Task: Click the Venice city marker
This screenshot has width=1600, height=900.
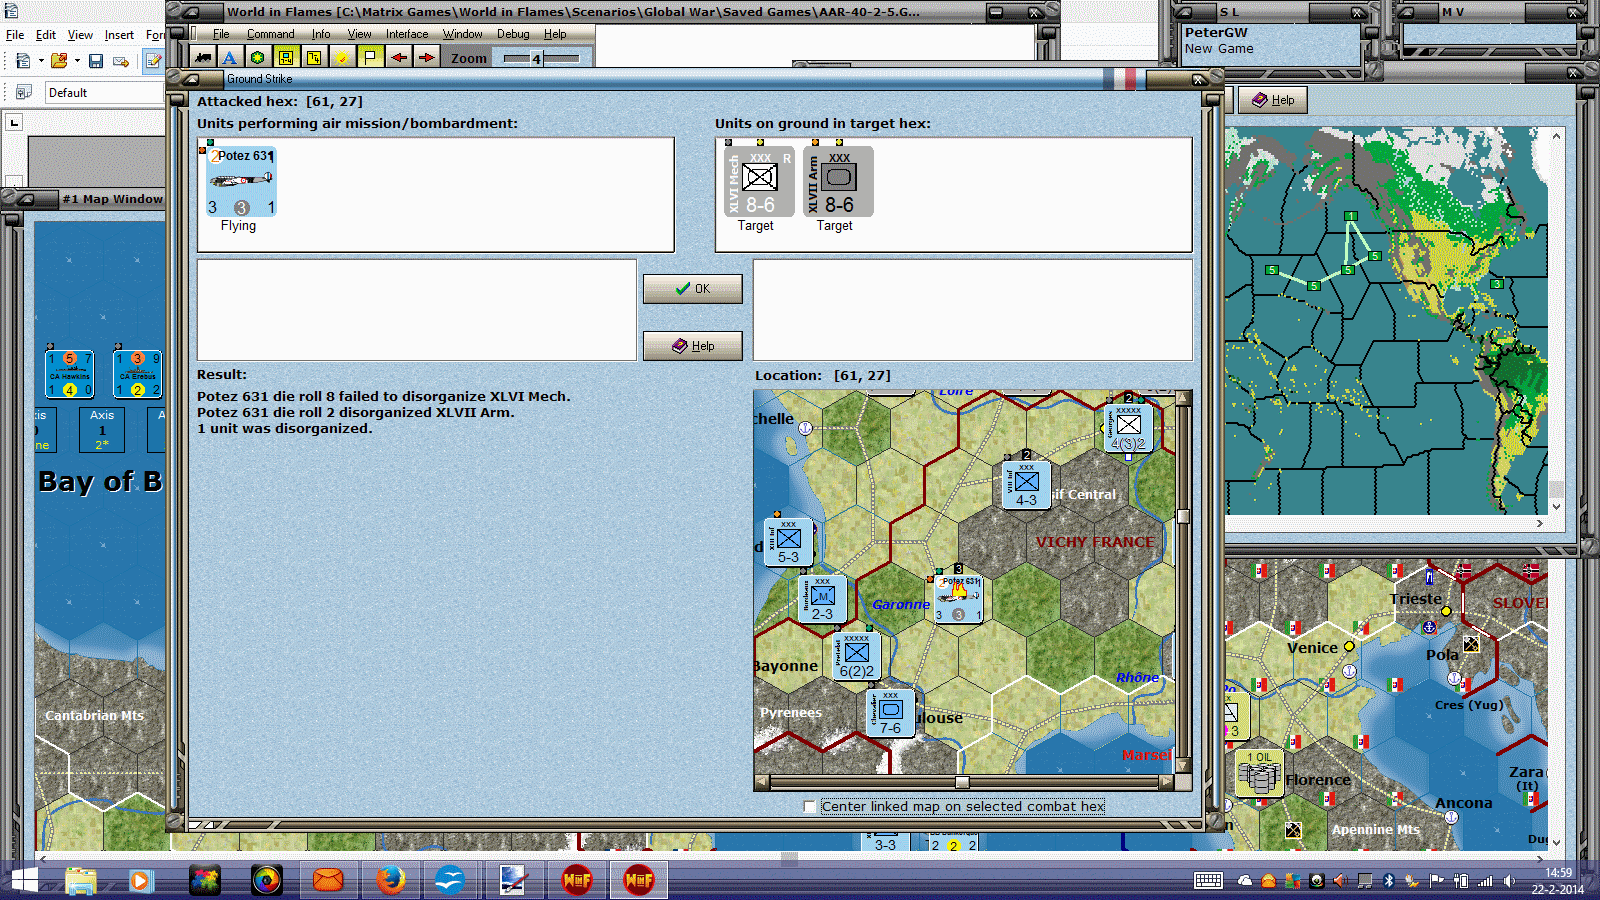Action: coord(1349,647)
